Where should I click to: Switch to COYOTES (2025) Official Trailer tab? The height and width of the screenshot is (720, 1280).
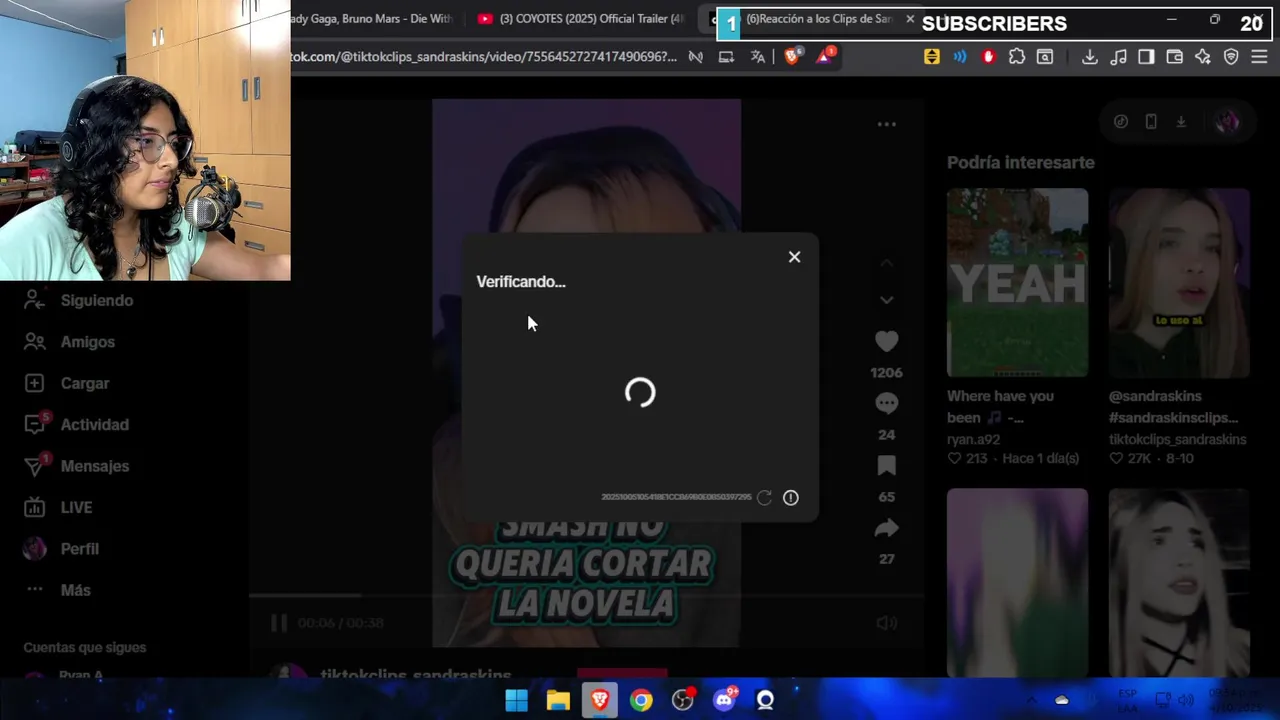point(583,19)
